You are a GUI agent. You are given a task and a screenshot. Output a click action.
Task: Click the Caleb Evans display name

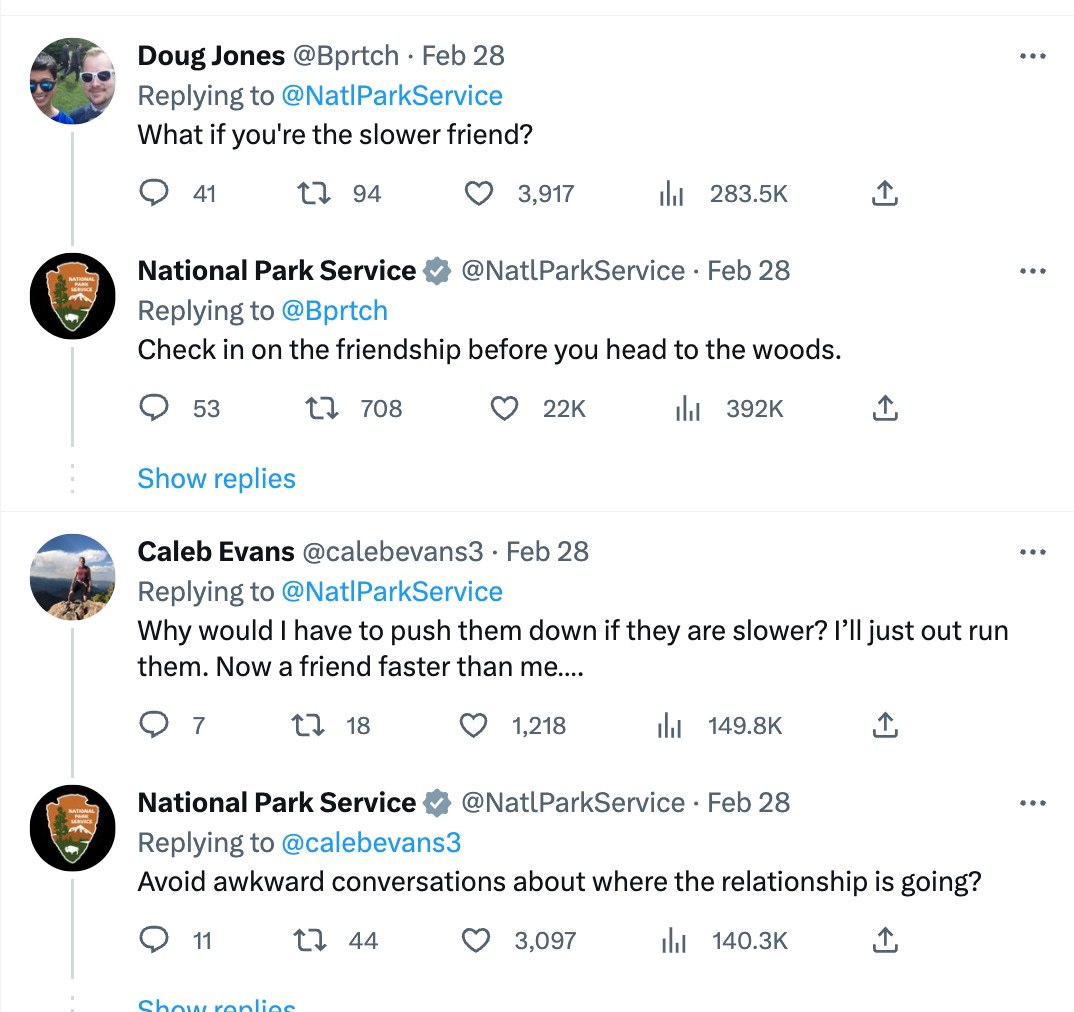click(x=216, y=552)
